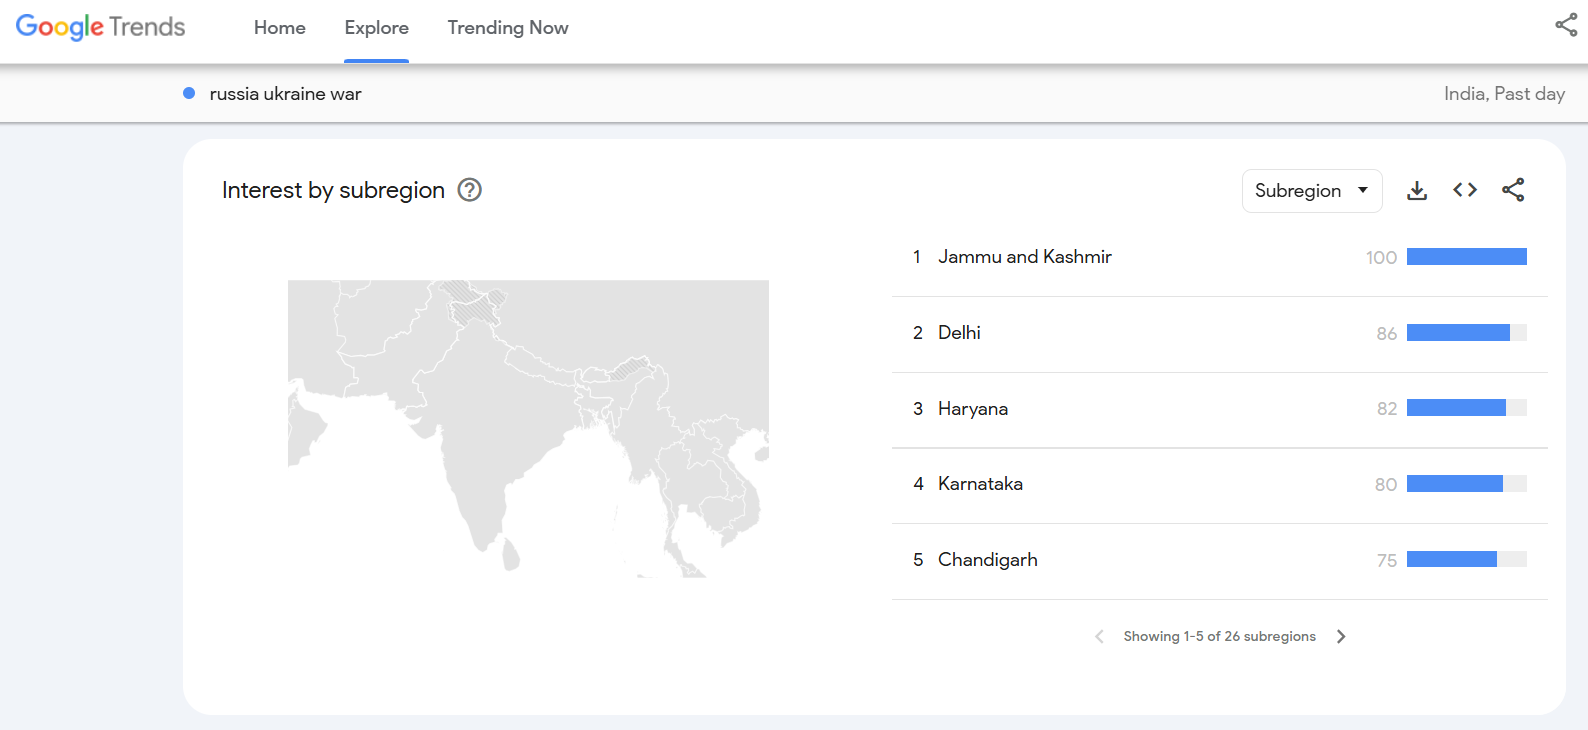Click the Google Trends logo
Screen dimensions: 1588x730
click(100, 27)
